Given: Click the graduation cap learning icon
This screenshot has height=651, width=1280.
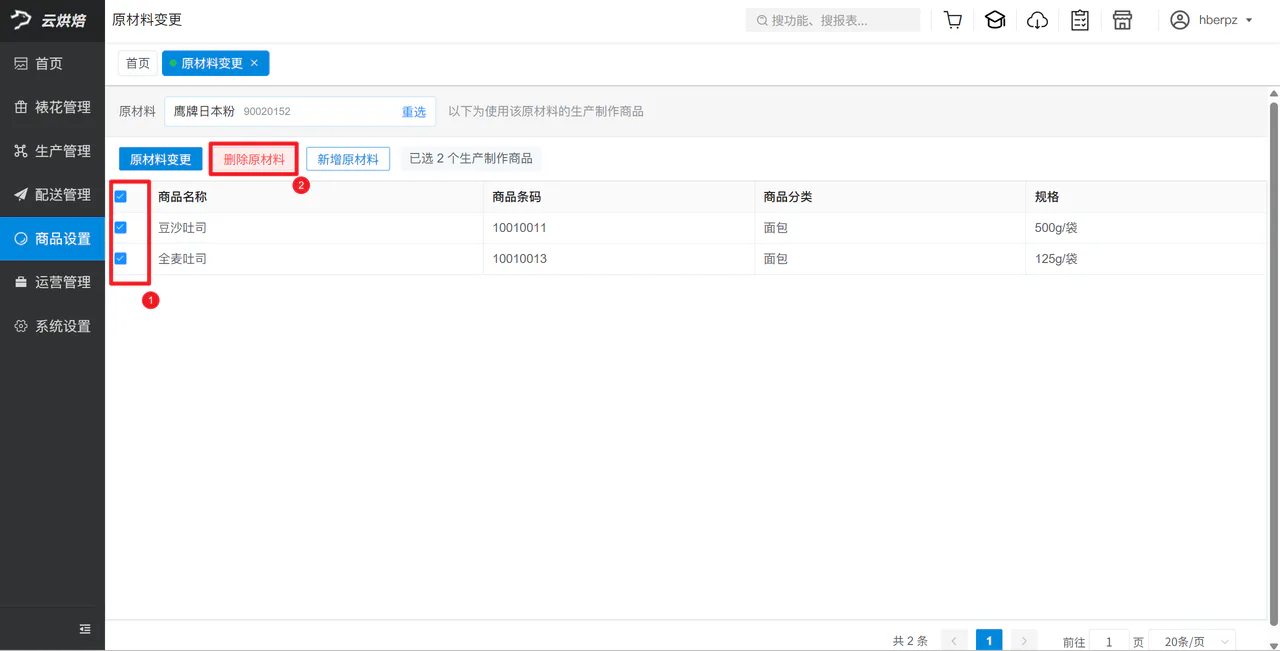Looking at the screenshot, I should [x=995, y=20].
